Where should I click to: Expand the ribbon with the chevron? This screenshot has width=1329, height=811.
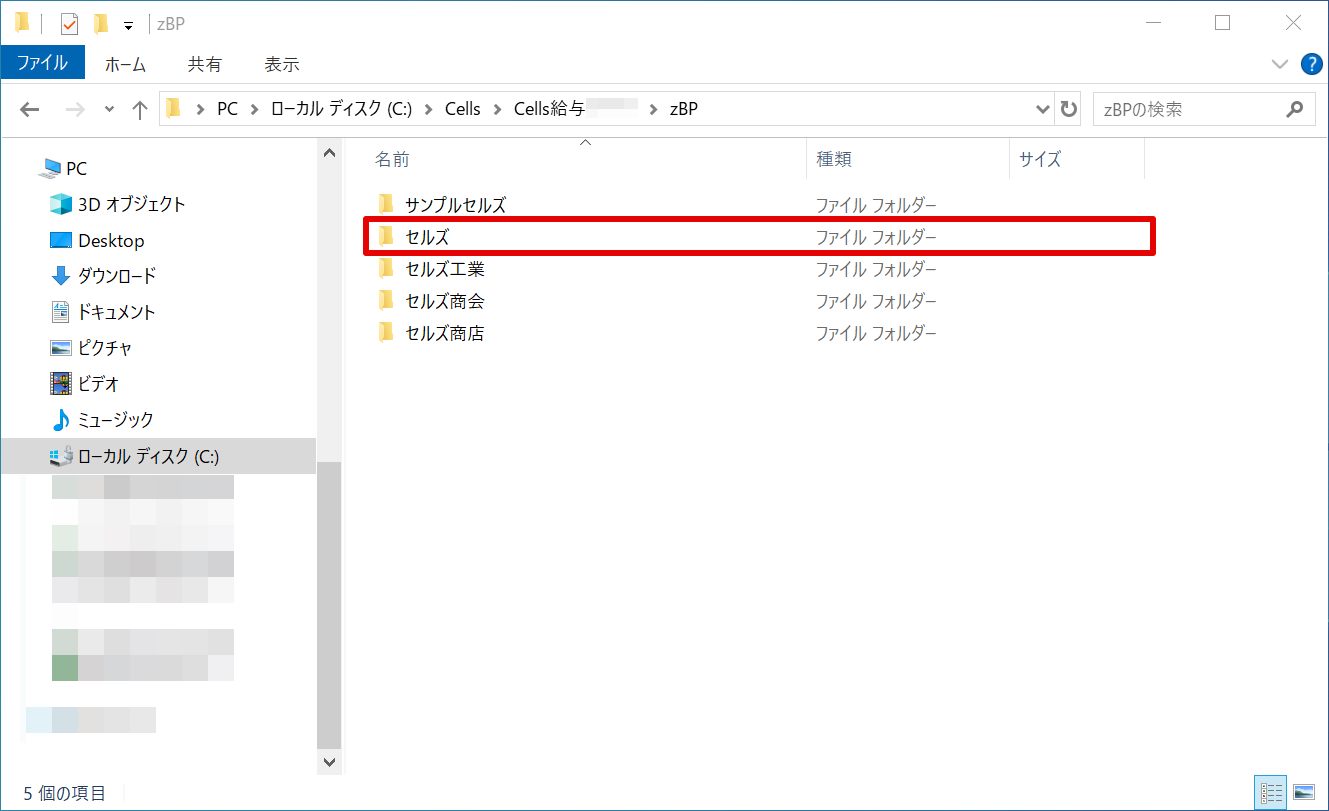coord(1279,64)
